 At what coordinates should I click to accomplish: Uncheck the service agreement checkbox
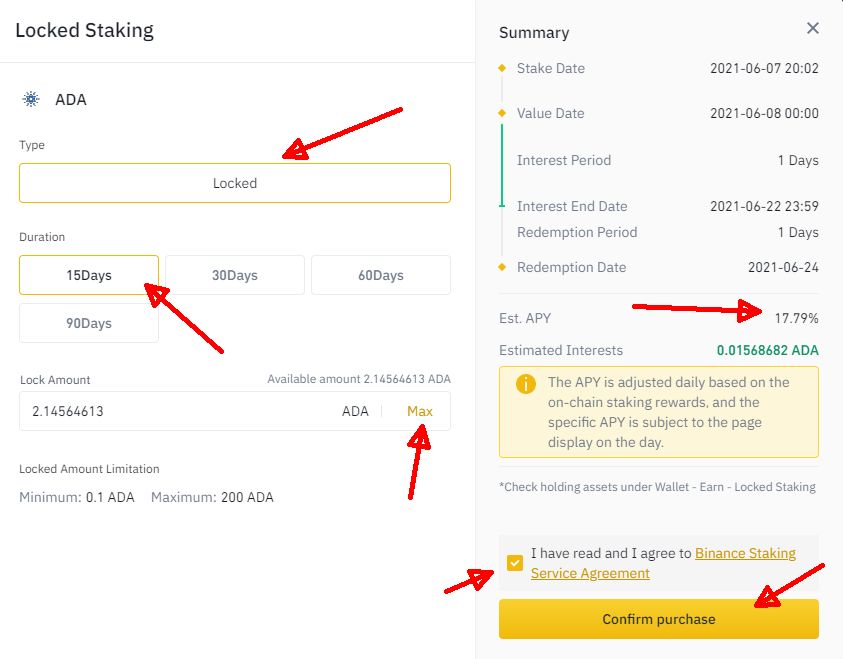click(515, 563)
